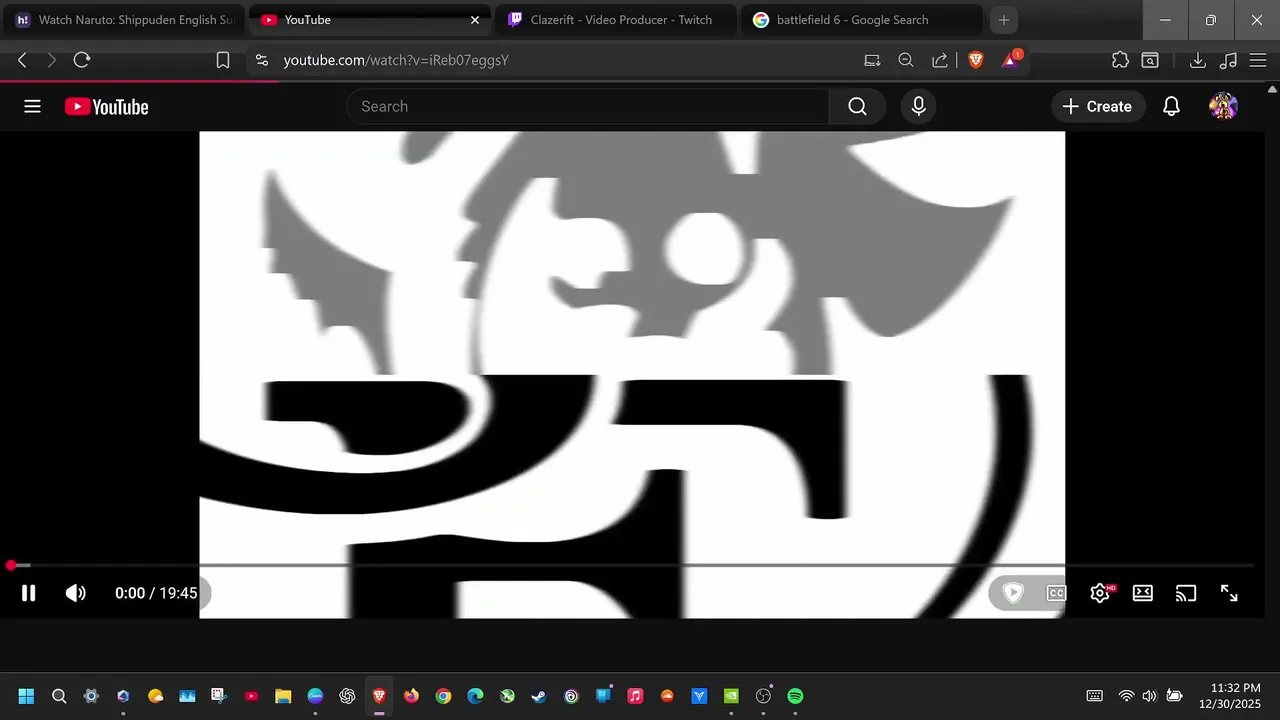Open Brave Shields lion icon
1280x720 pixels.
pyautogui.click(x=976, y=60)
